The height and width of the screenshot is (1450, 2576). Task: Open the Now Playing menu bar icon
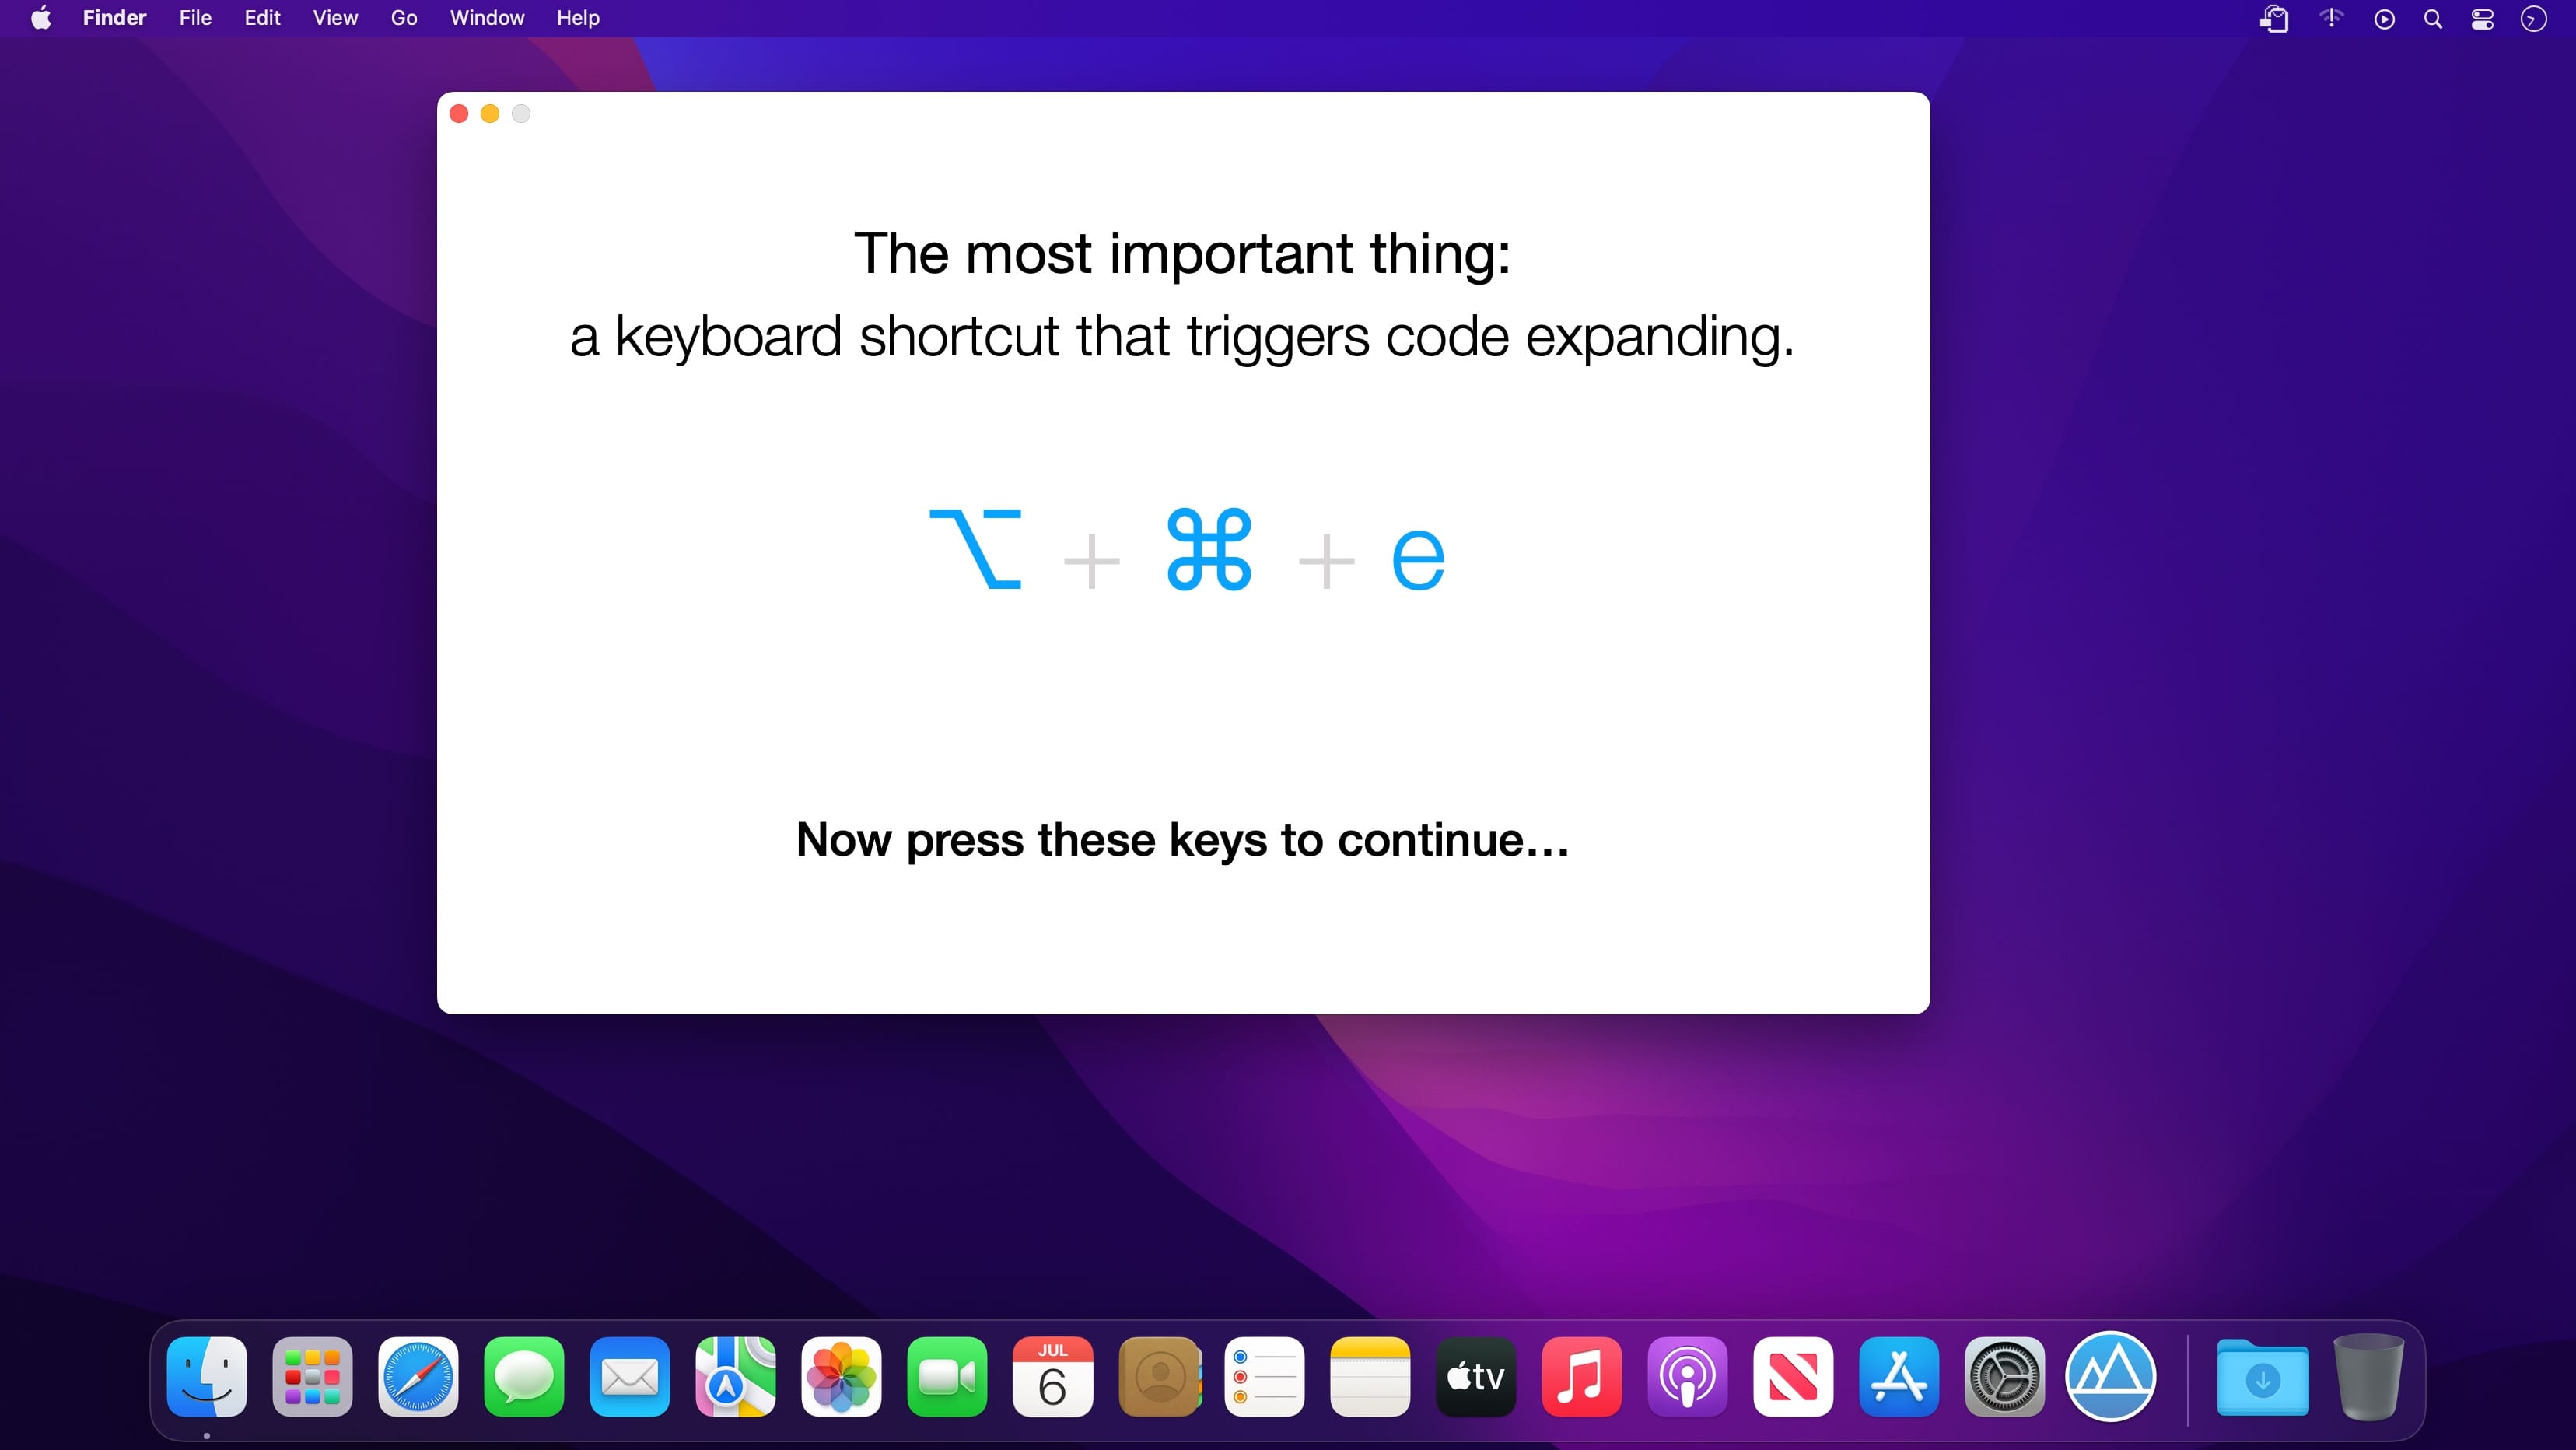click(2384, 19)
